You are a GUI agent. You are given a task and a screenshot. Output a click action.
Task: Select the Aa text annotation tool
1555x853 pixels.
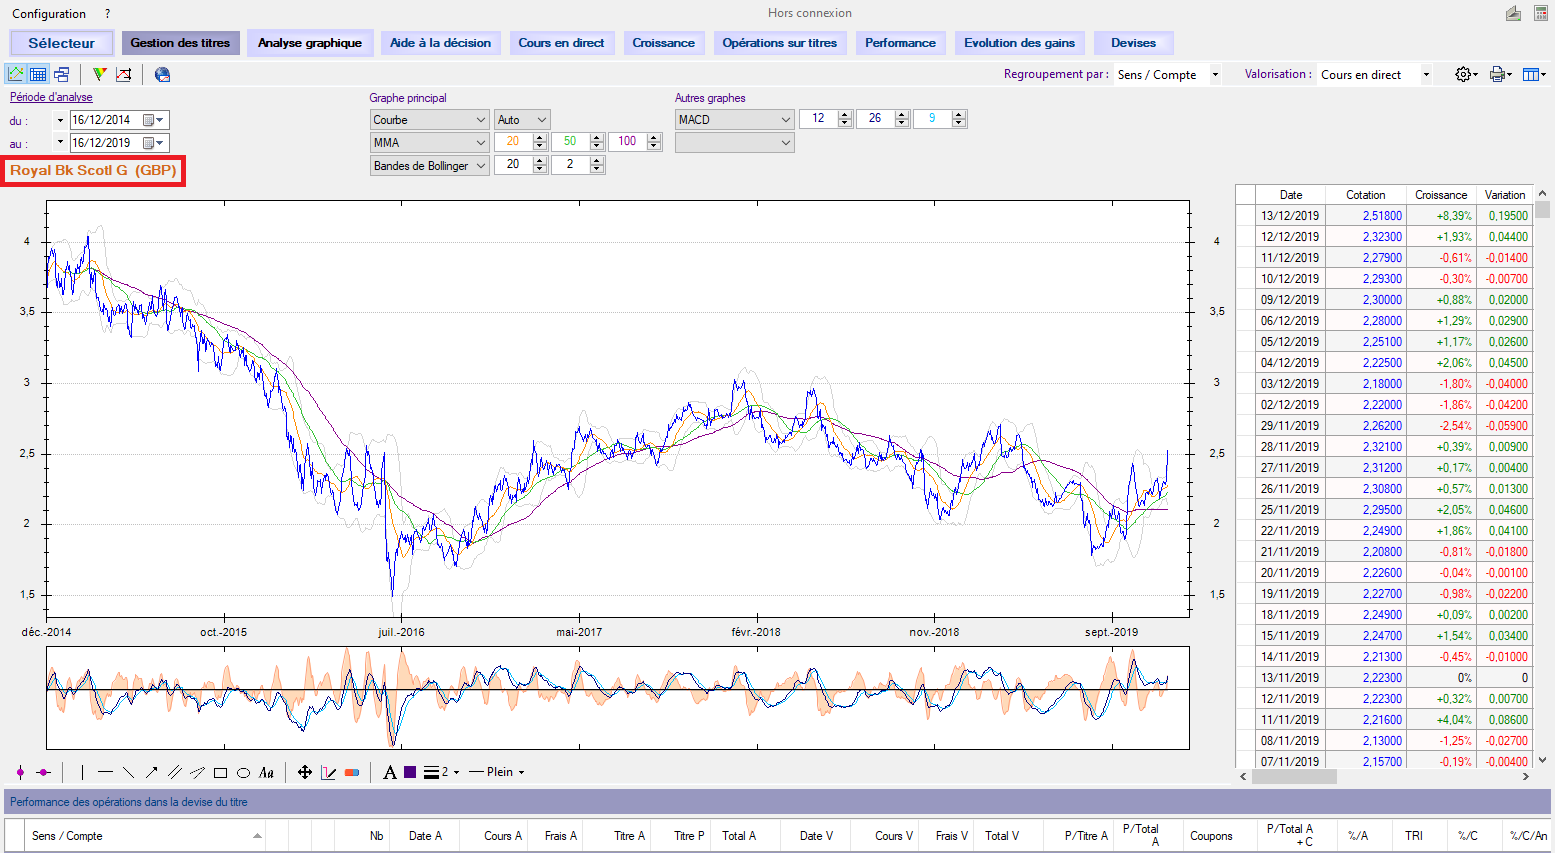(266, 772)
